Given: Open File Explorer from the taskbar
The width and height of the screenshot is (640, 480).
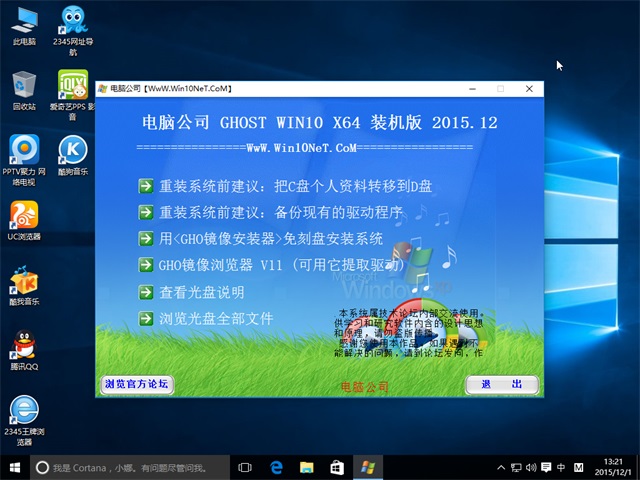Looking at the screenshot, I should click(x=307, y=468).
